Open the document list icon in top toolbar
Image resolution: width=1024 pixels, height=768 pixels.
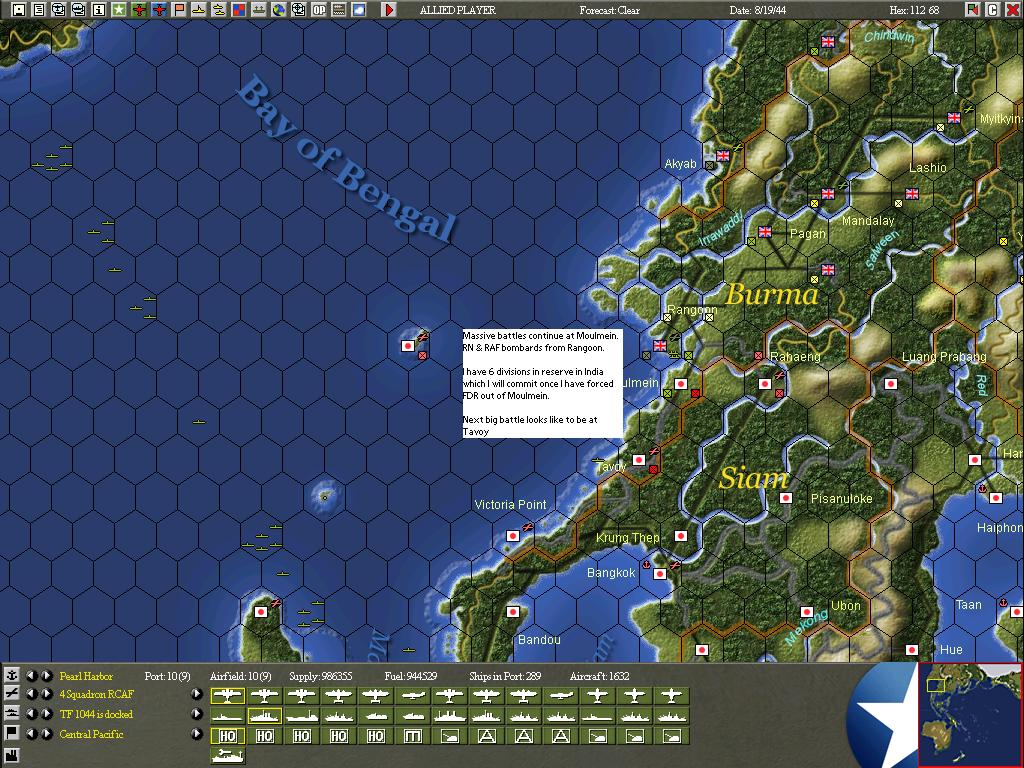pos(39,9)
